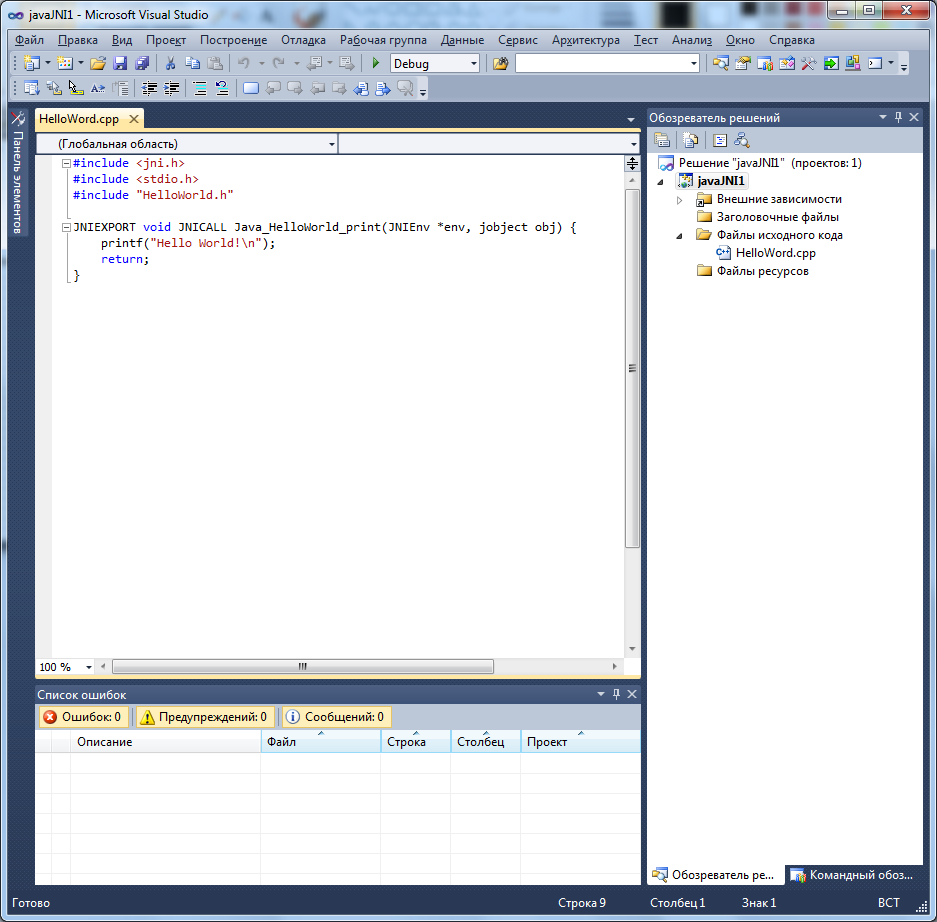Sort the error list by Строка column

point(415,742)
